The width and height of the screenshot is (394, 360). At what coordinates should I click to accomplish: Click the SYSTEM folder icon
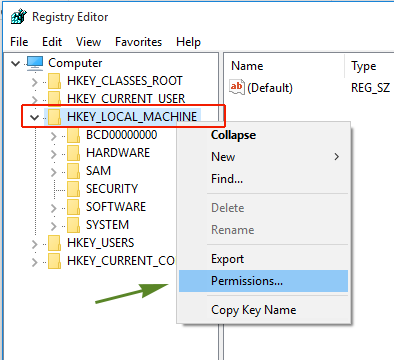coord(73,225)
